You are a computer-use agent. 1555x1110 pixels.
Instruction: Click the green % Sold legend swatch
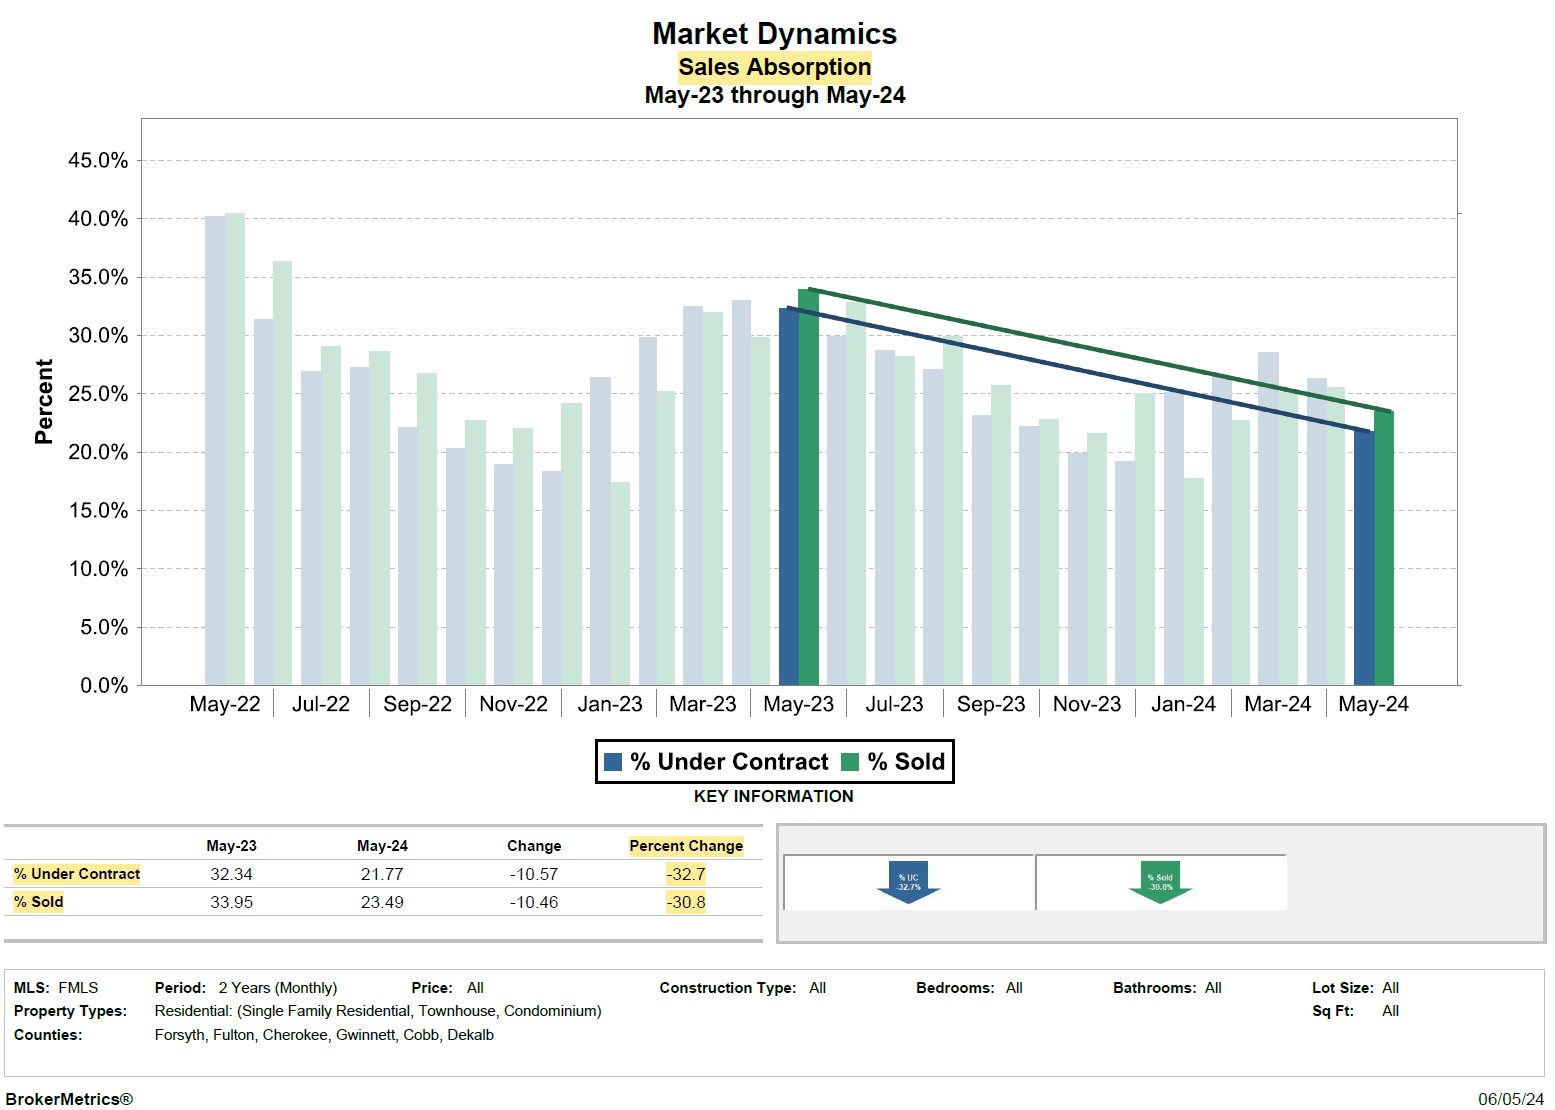click(x=850, y=762)
